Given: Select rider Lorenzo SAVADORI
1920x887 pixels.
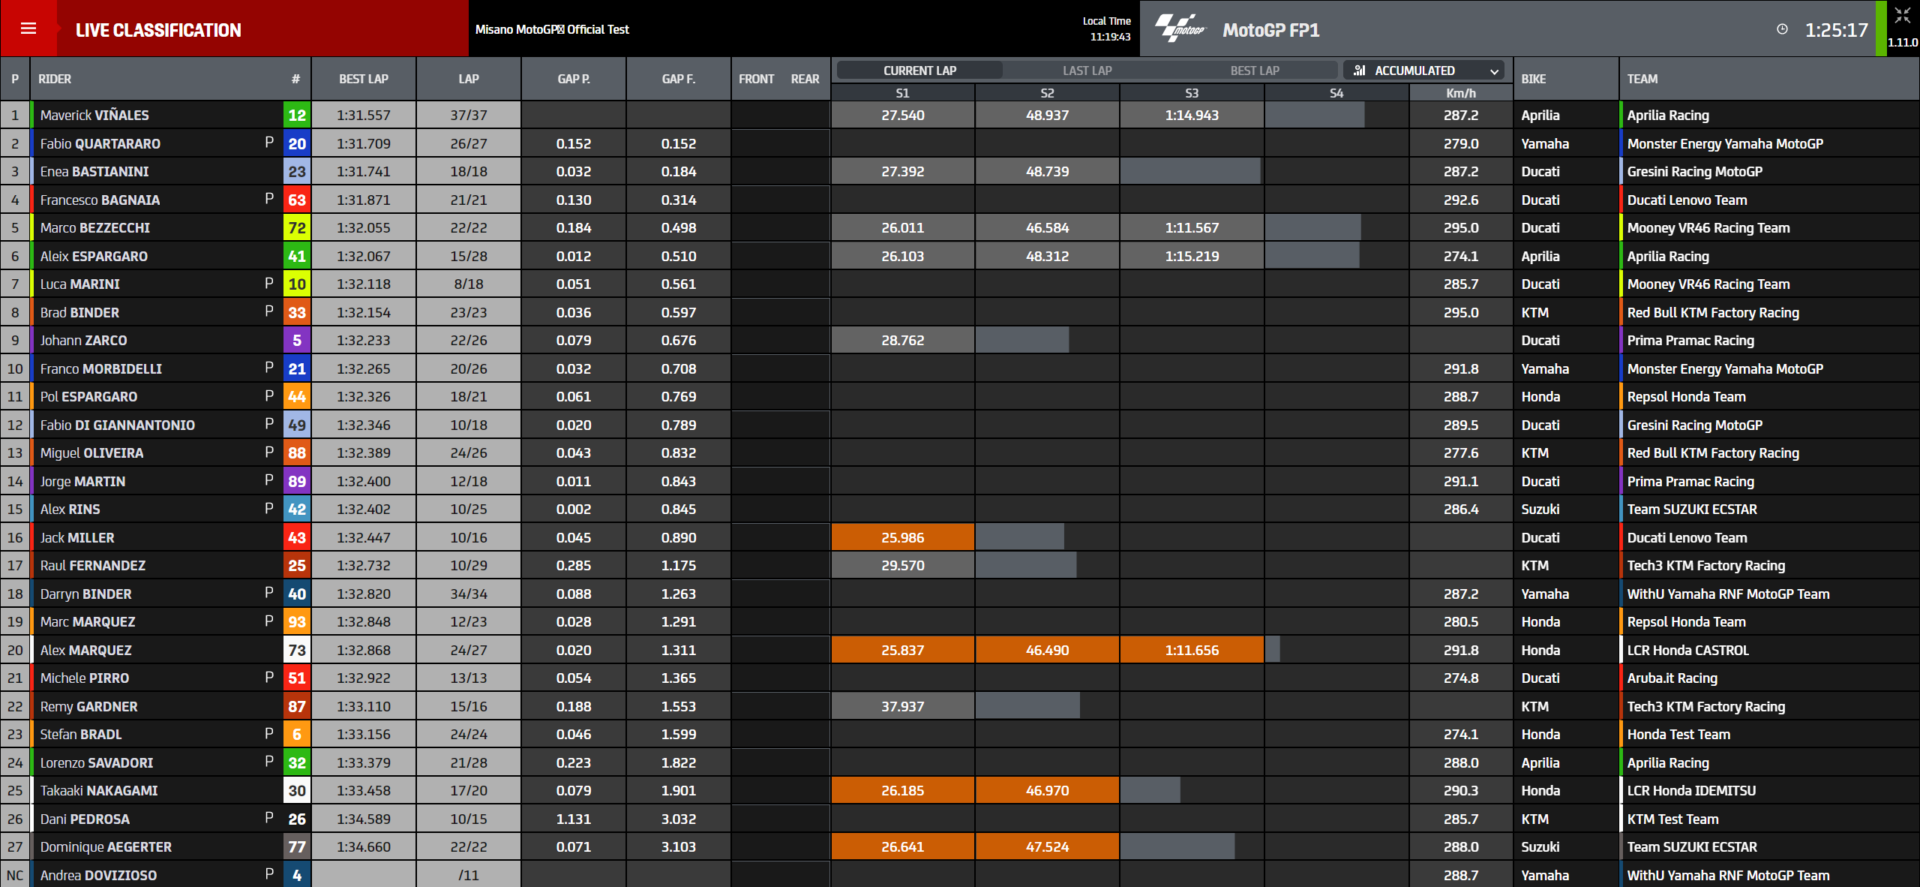Looking at the screenshot, I should [x=97, y=762].
